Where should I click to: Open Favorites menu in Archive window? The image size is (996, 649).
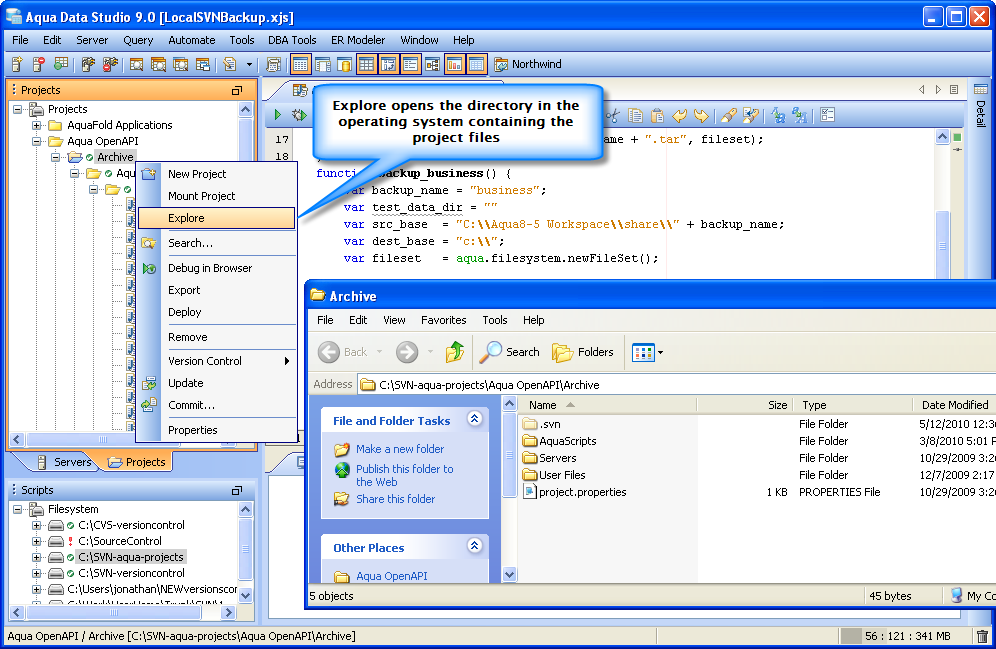443,320
